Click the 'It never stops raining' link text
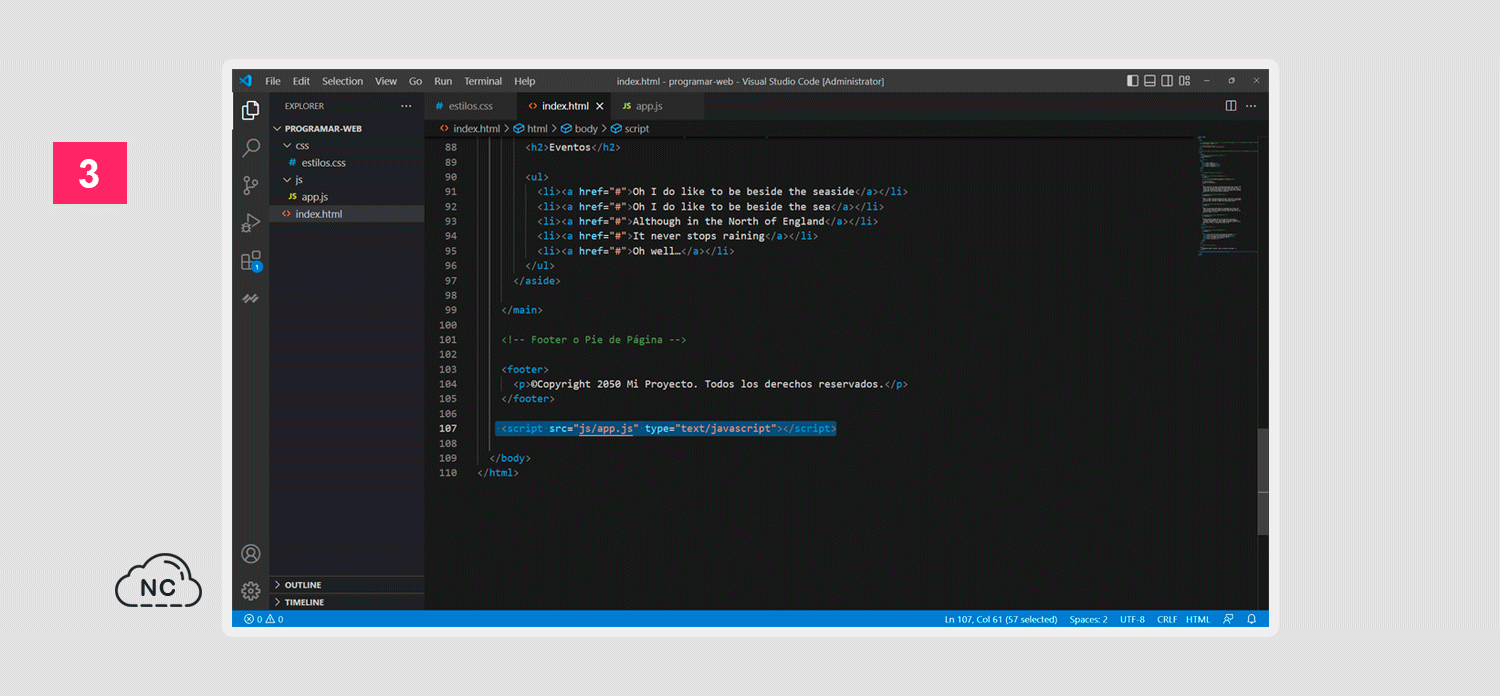 699,237
